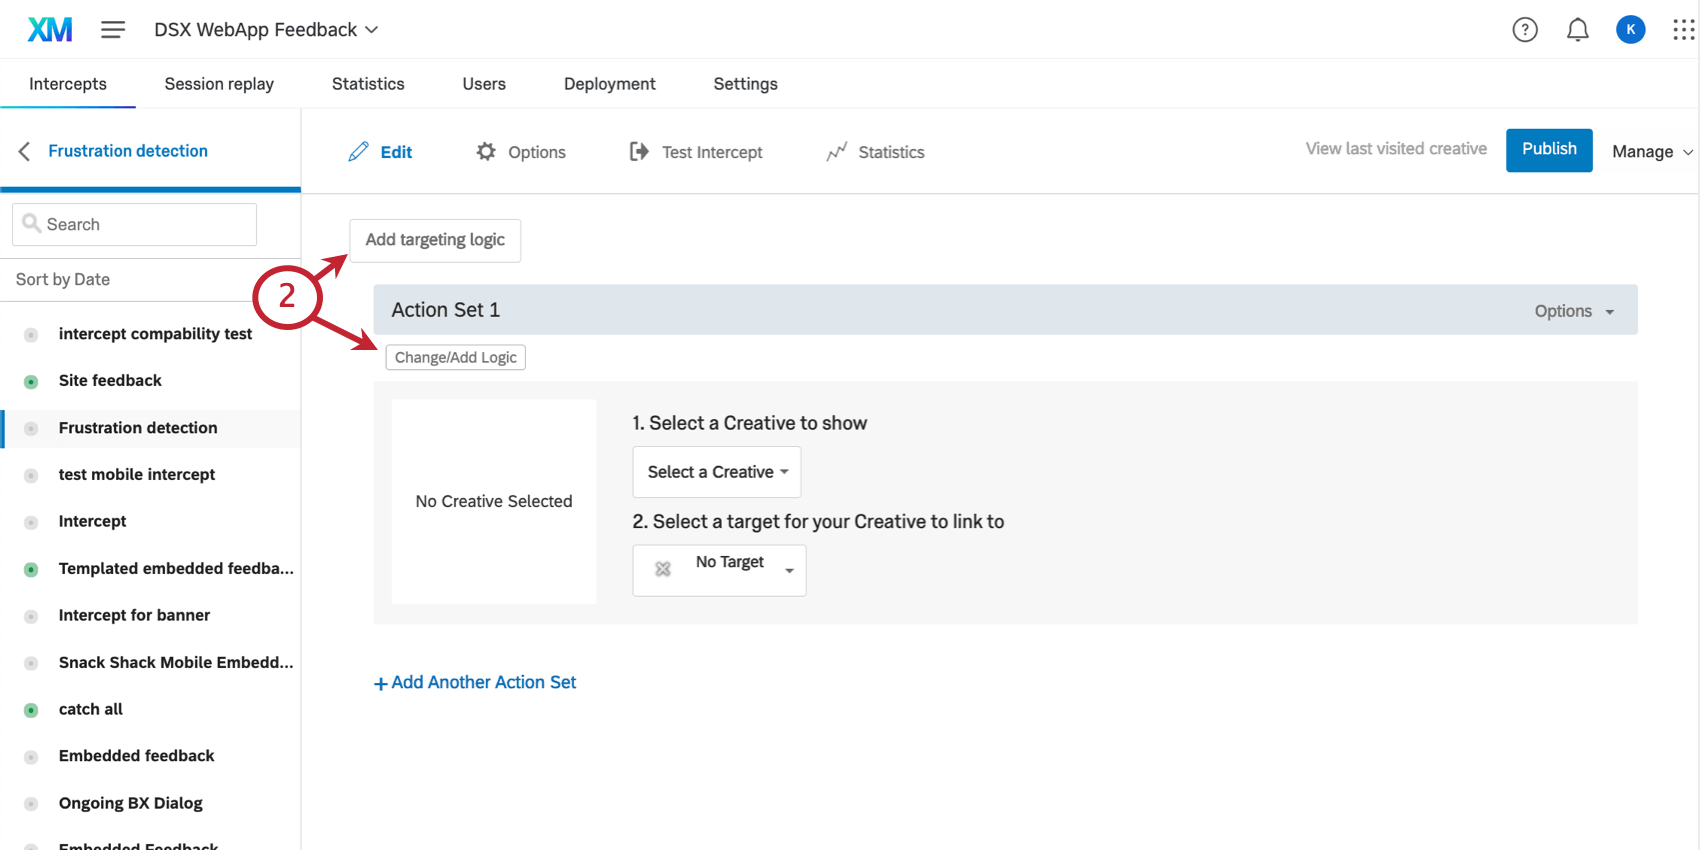The width and height of the screenshot is (1700, 850).
Task: Click status dot beside intercept compability test
Action: tap(31, 335)
